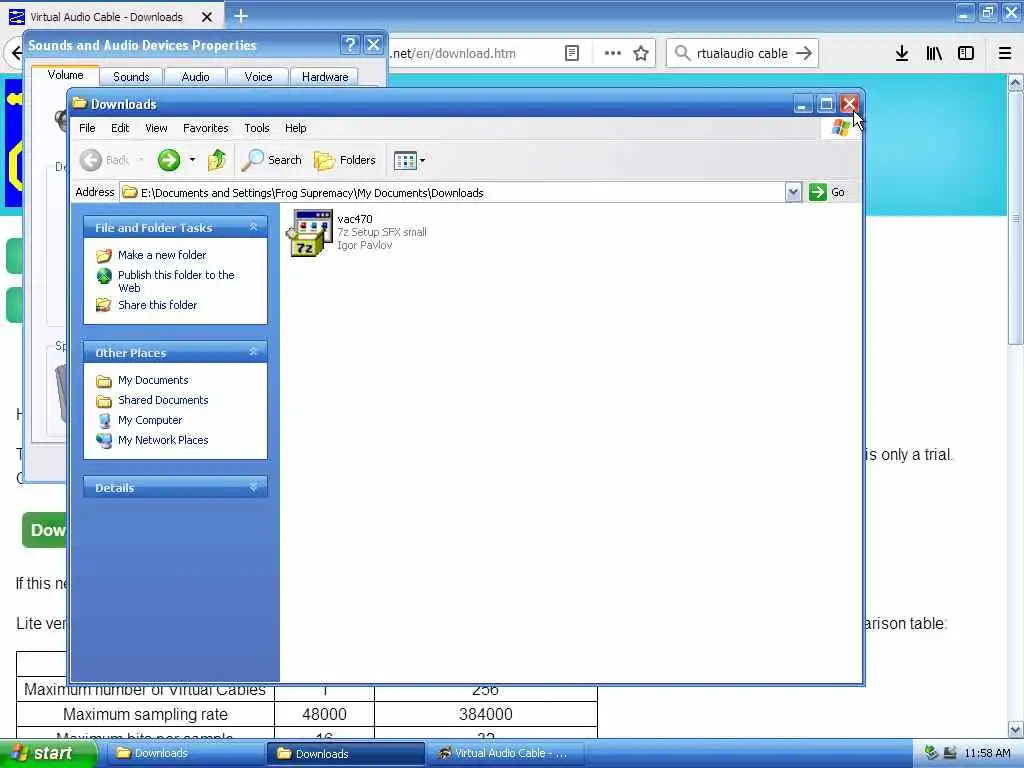The image size is (1024, 768).
Task: Click the search go arrow in Firefox
Action: coord(805,54)
